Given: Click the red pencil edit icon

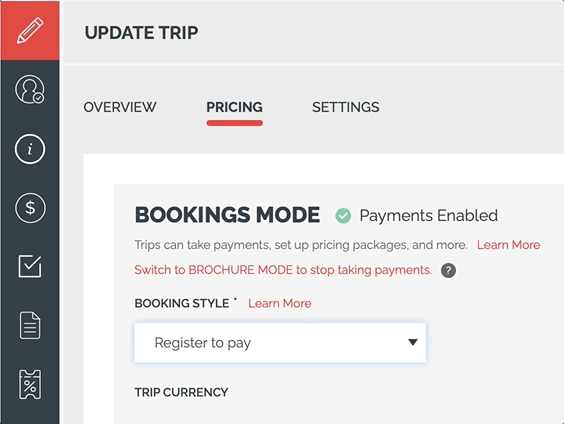Looking at the screenshot, I should (30, 30).
